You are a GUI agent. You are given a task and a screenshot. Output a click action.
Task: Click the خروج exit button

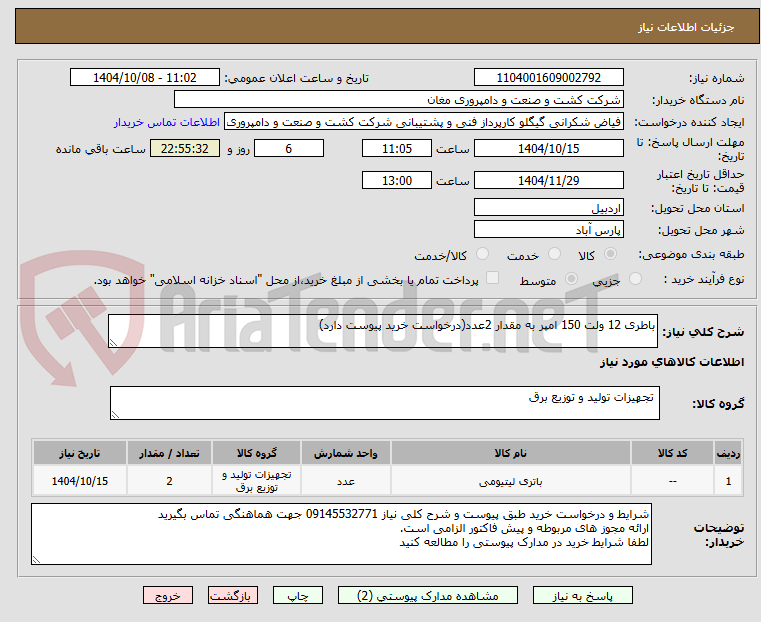click(x=168, y=595)
